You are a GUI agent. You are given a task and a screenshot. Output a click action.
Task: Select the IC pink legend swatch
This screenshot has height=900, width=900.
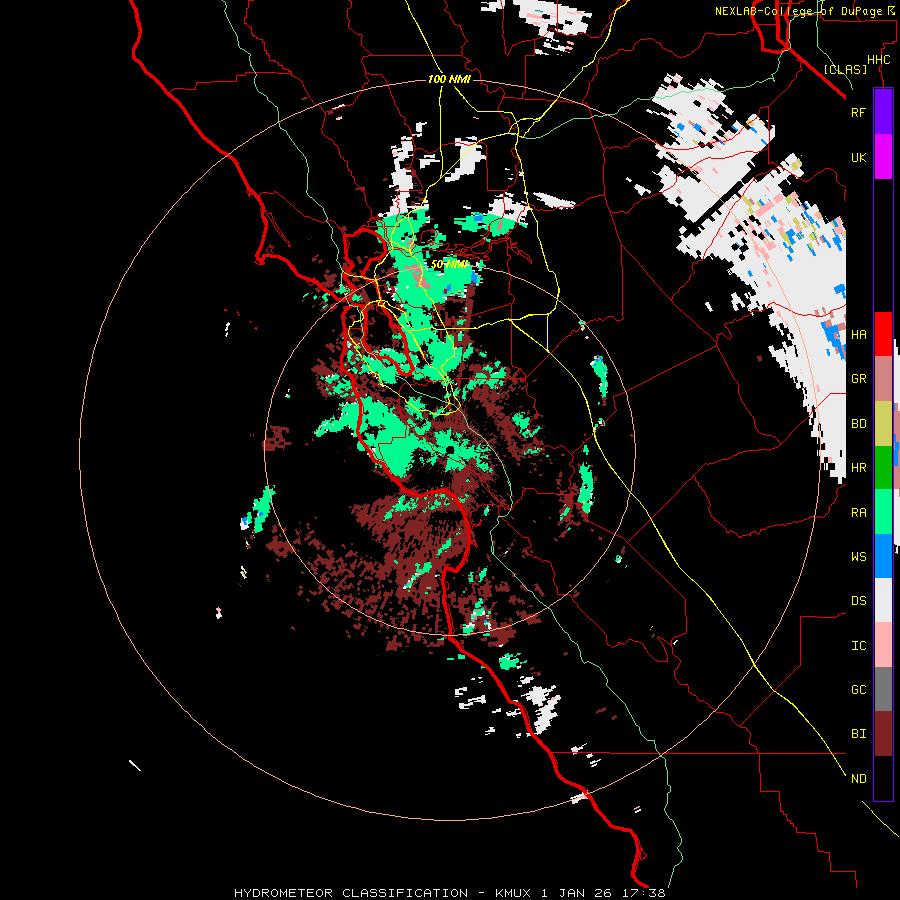(883, 645)
